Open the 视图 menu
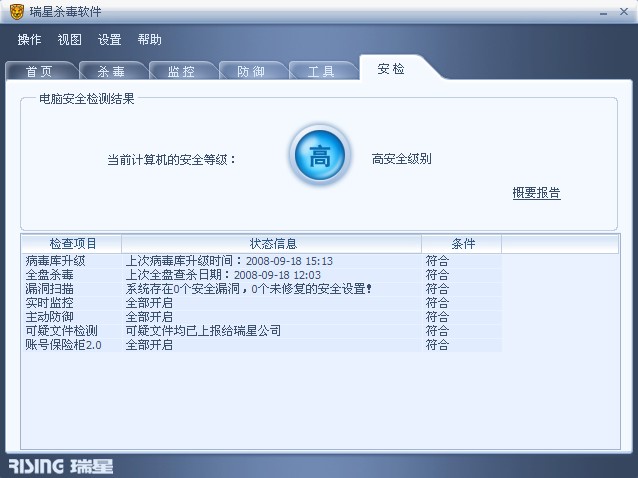Viewport: 638px width, 478px height. [x=70, y=39]
